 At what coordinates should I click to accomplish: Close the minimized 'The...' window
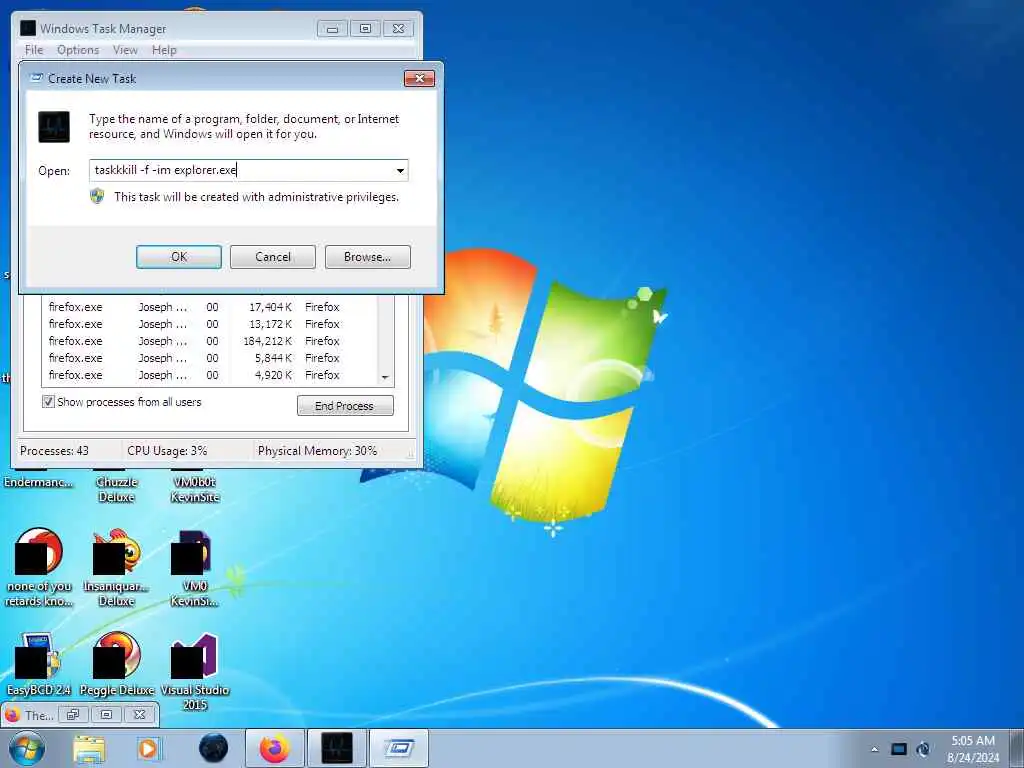[x=140, y=715]
